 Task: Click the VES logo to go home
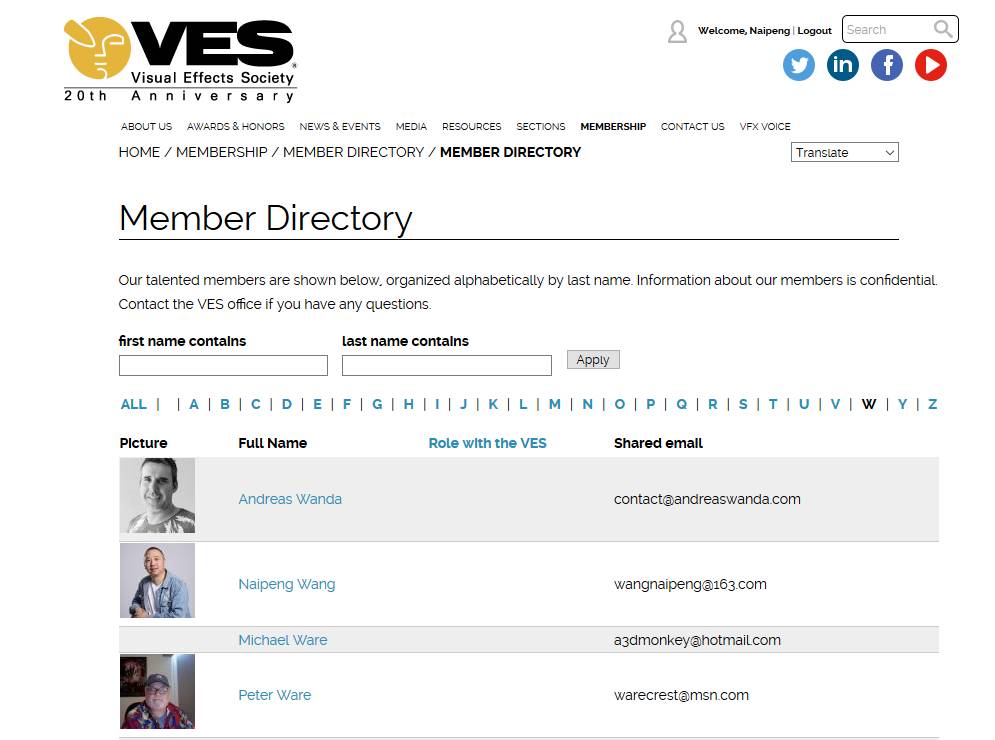pyautogui.click(x=180, y=60)
